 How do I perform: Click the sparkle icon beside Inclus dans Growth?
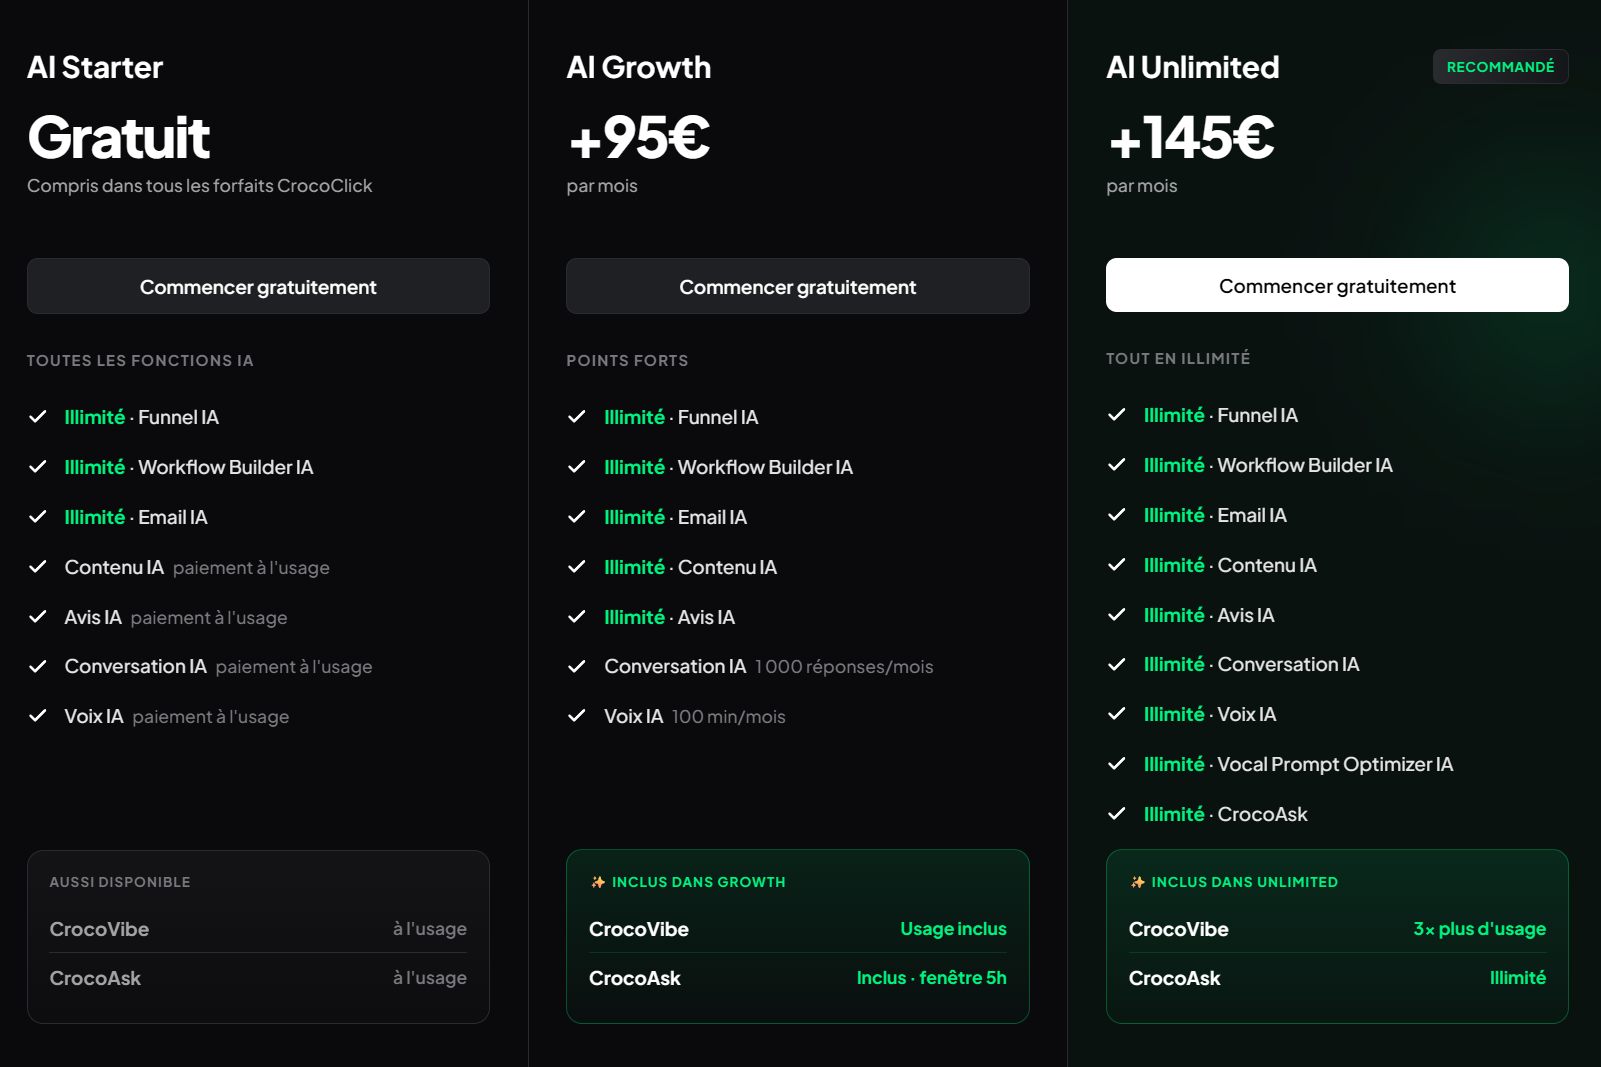pyautogui.click(x=598, y=882)
